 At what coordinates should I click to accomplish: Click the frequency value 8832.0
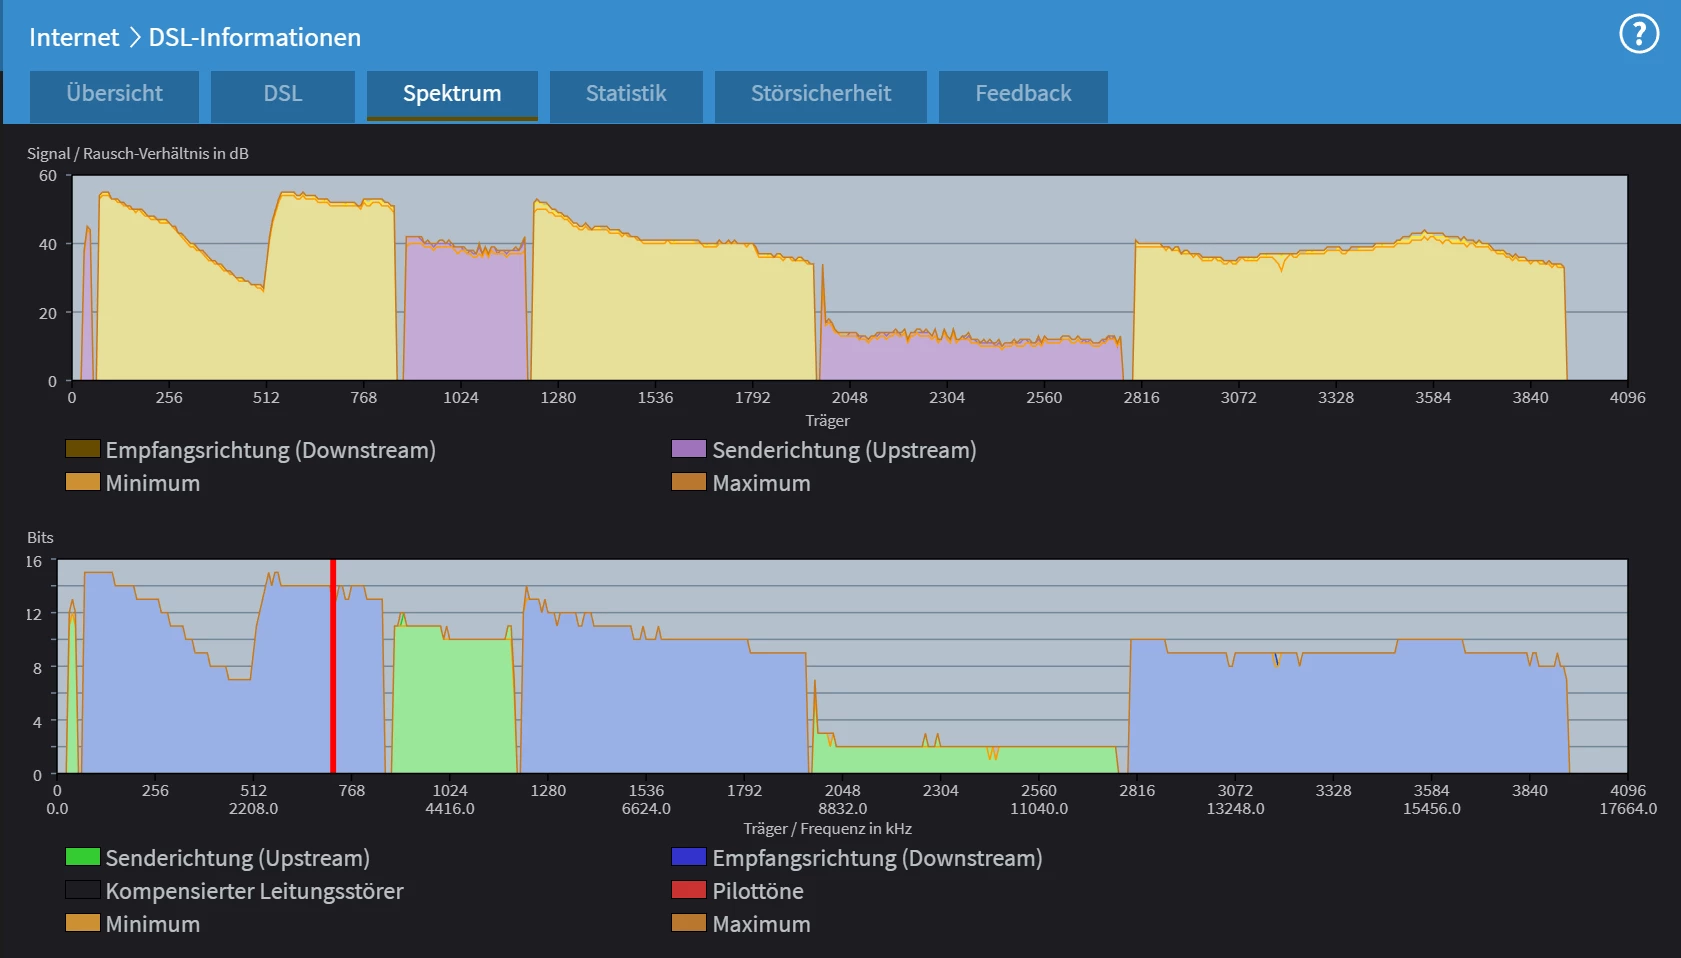point(843,808)
